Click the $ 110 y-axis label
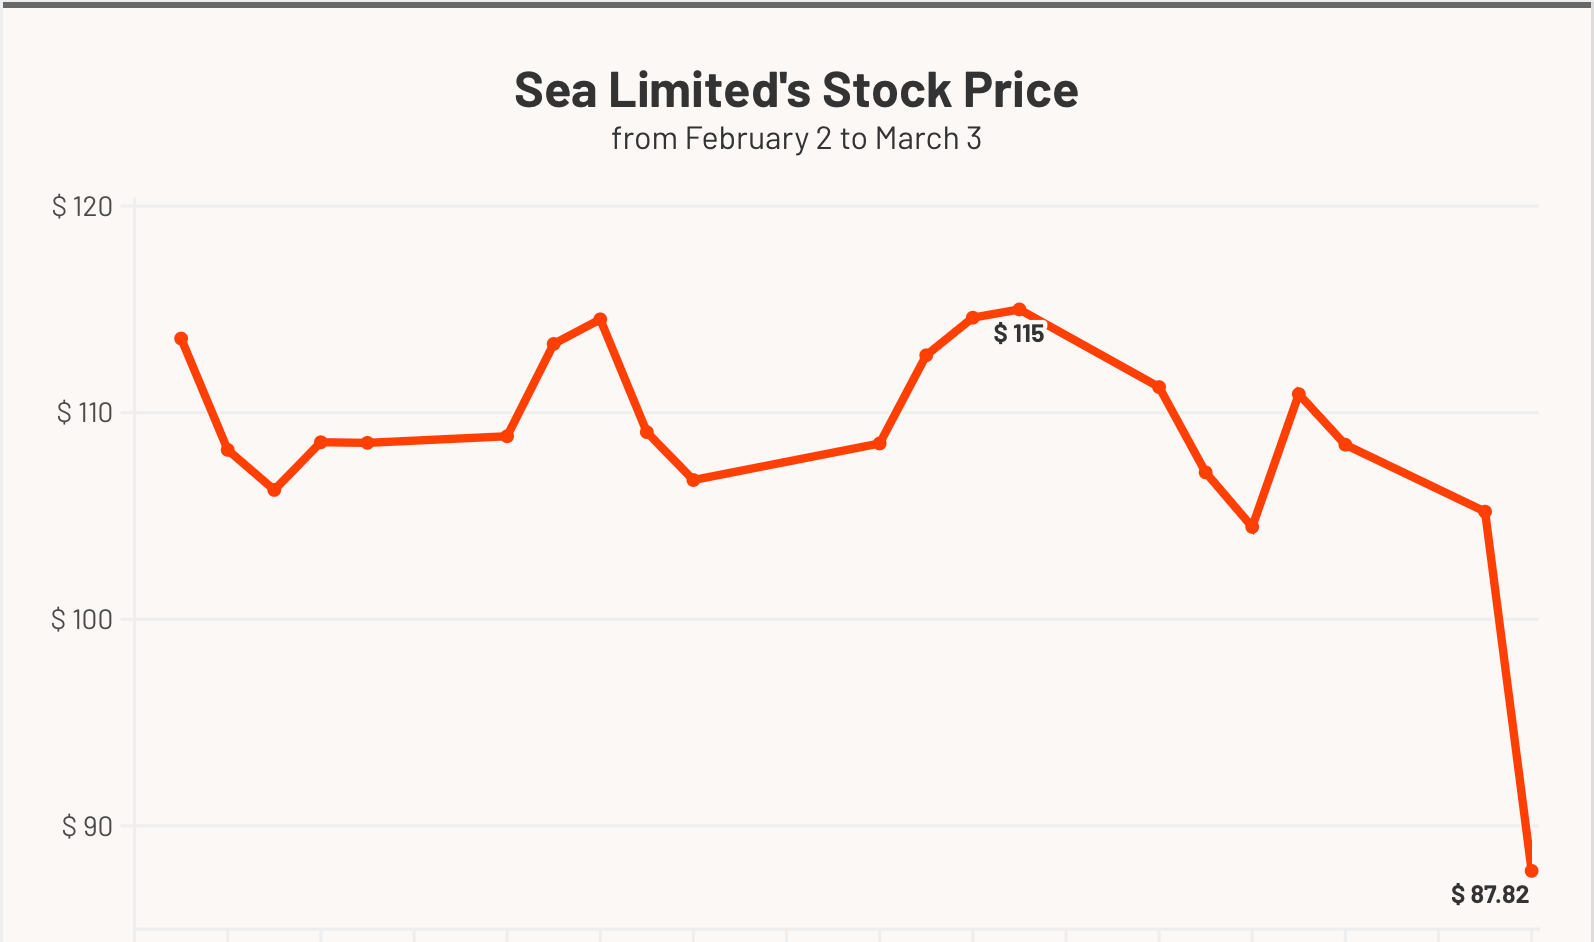This screenshot has width=1594, height=942. tap(84, 412)
